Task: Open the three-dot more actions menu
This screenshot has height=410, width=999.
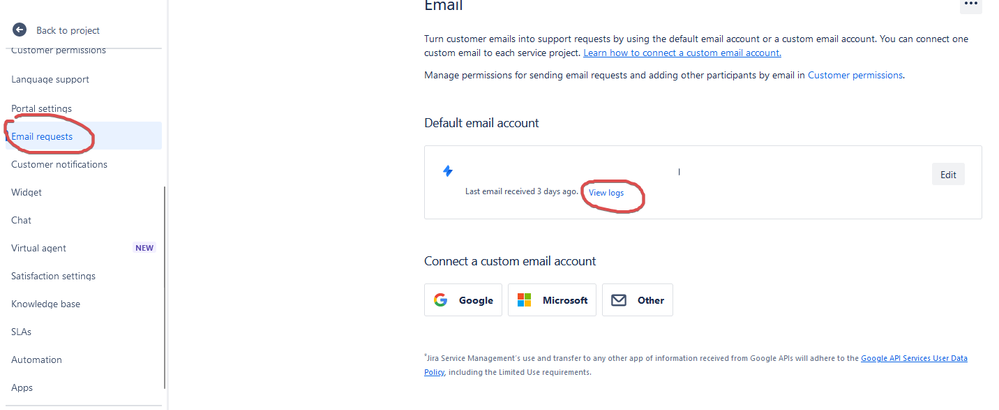Action: click(970, 4)
